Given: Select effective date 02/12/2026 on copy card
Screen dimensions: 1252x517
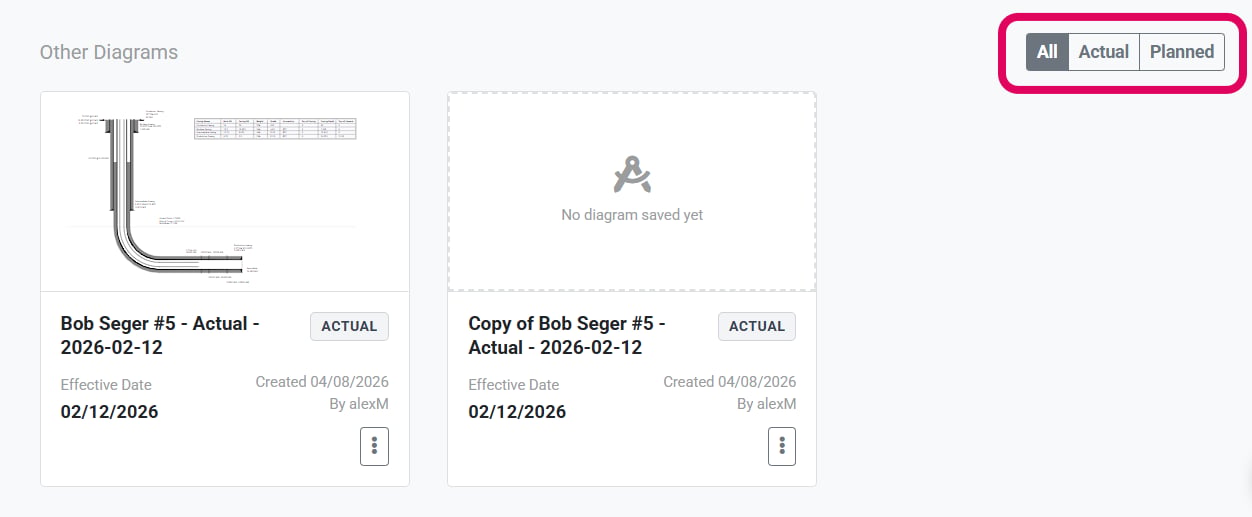Looking at the screenshot, I should (x=517, y=412).
